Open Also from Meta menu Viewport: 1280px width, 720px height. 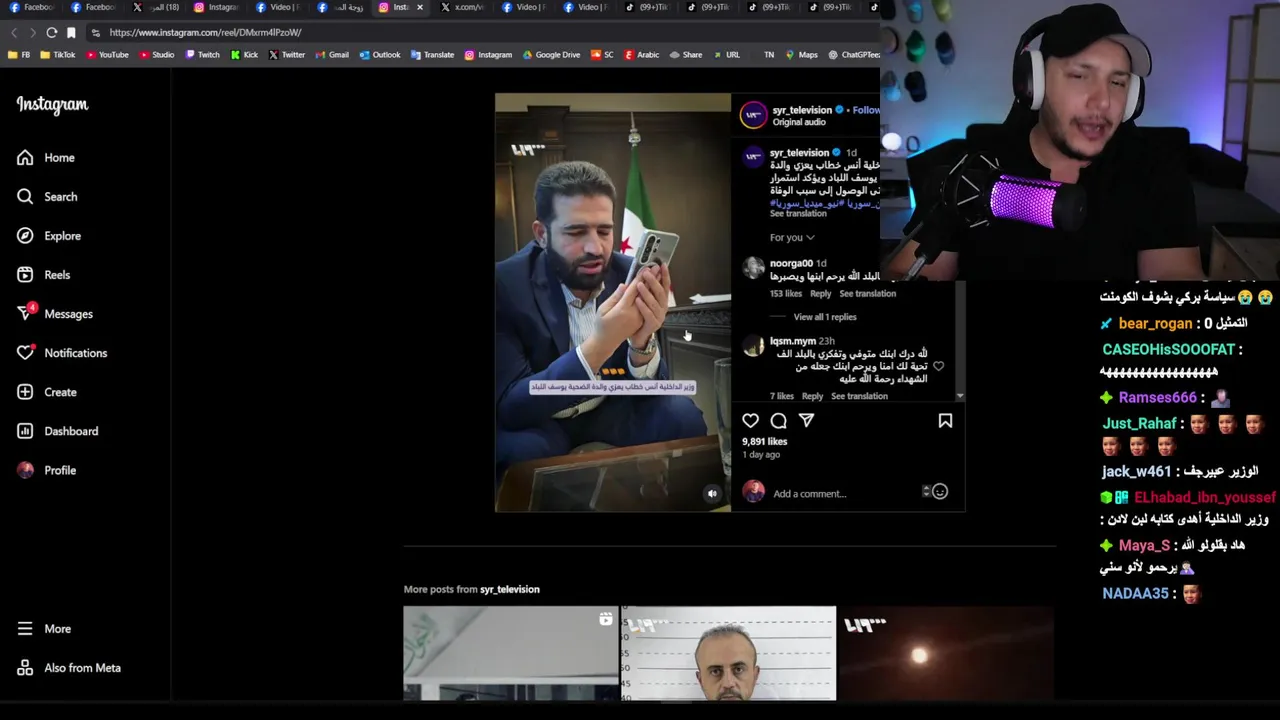(x=69, y=668)
